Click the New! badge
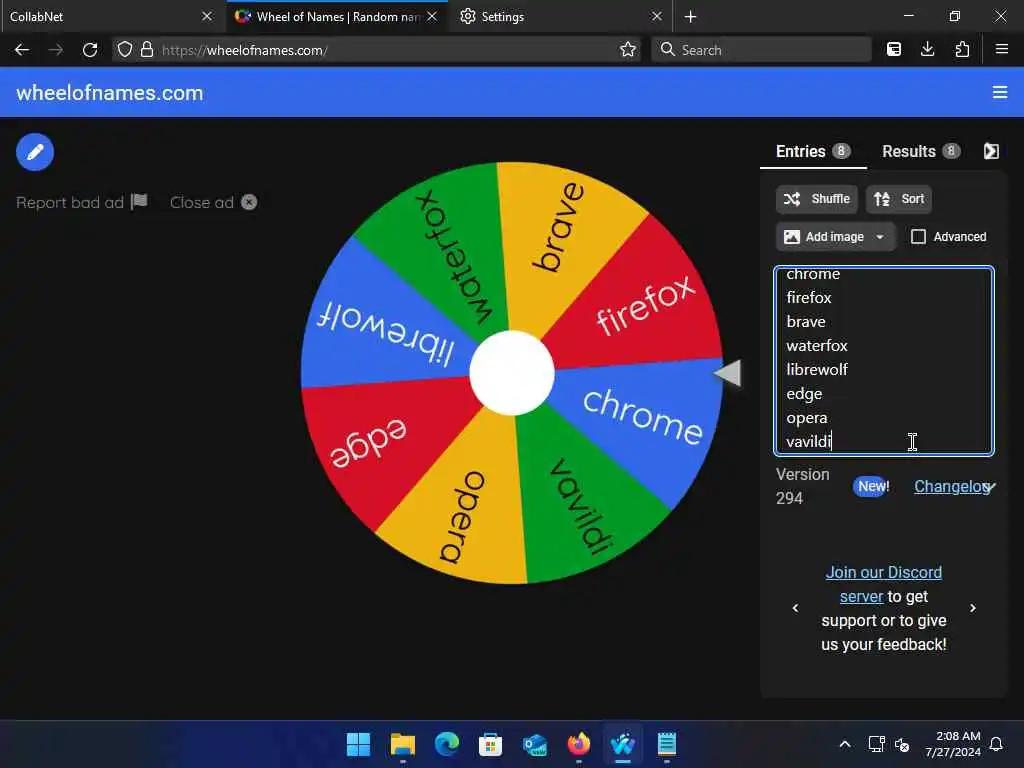The width and height of the screenshot is (1024, 768). (x=872, y=487)
